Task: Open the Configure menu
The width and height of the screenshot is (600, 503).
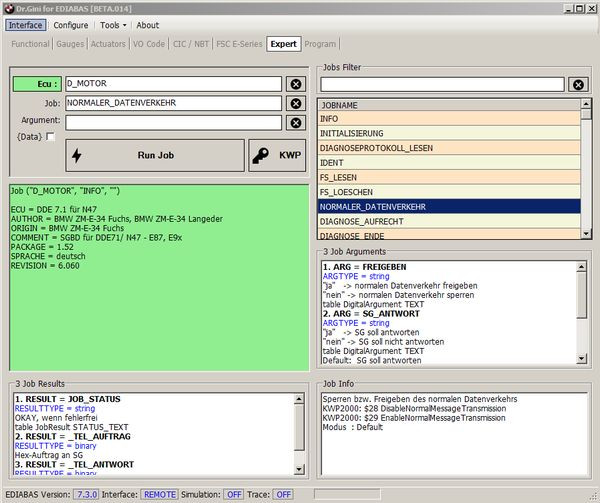Action: [x=70, y=25]
